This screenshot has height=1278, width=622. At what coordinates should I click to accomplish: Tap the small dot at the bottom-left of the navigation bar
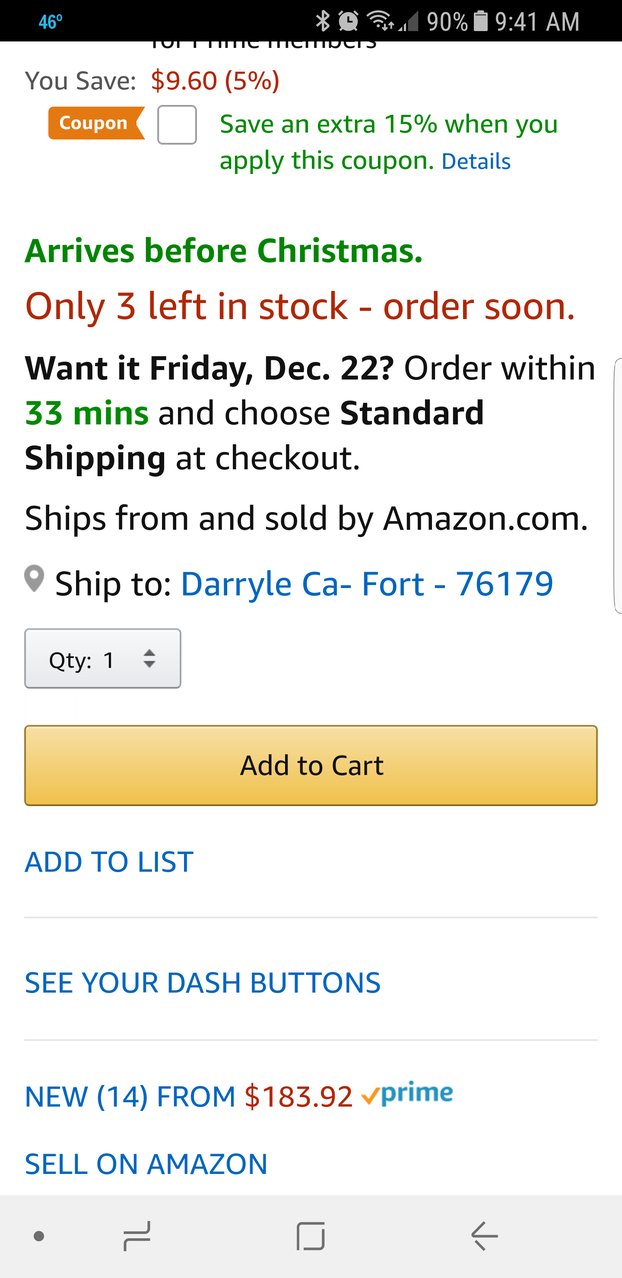coord(39,1237)
